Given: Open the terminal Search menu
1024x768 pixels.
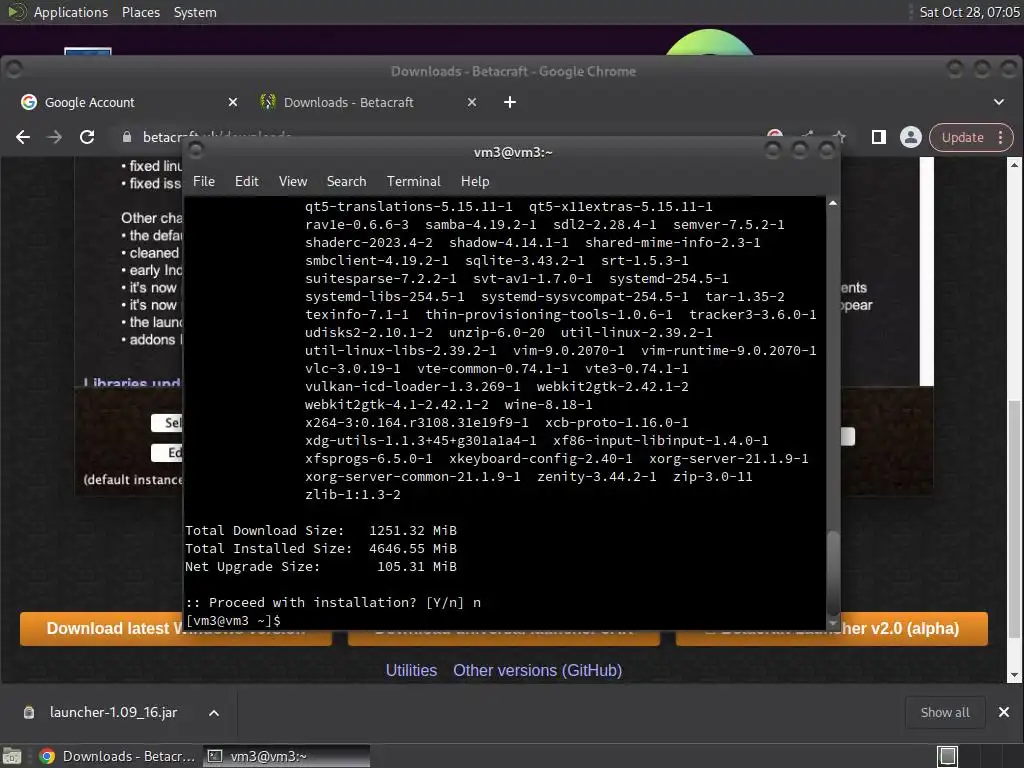Looking at the screenshot, I should [346, 182].
